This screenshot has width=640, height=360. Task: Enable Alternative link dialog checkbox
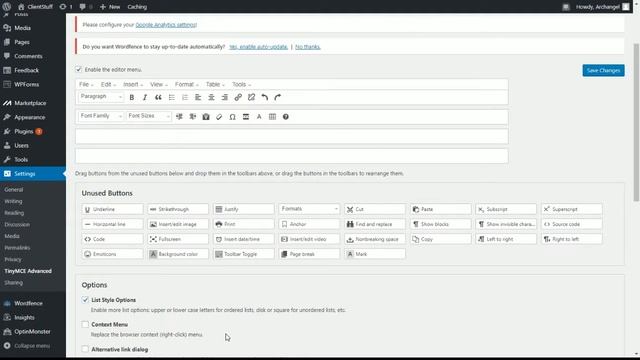coord(85,349)
